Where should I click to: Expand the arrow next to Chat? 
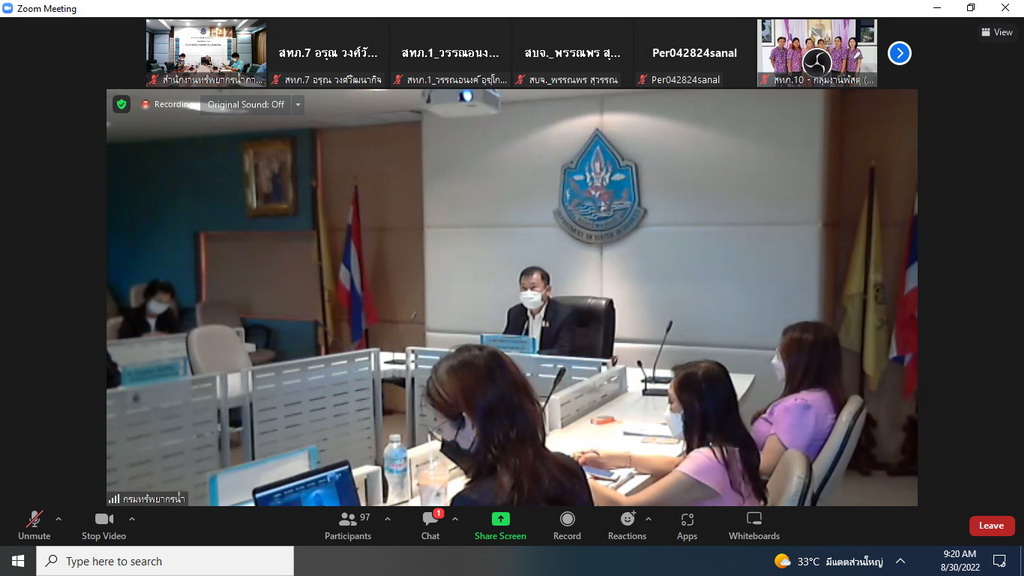tap(455, 520)
